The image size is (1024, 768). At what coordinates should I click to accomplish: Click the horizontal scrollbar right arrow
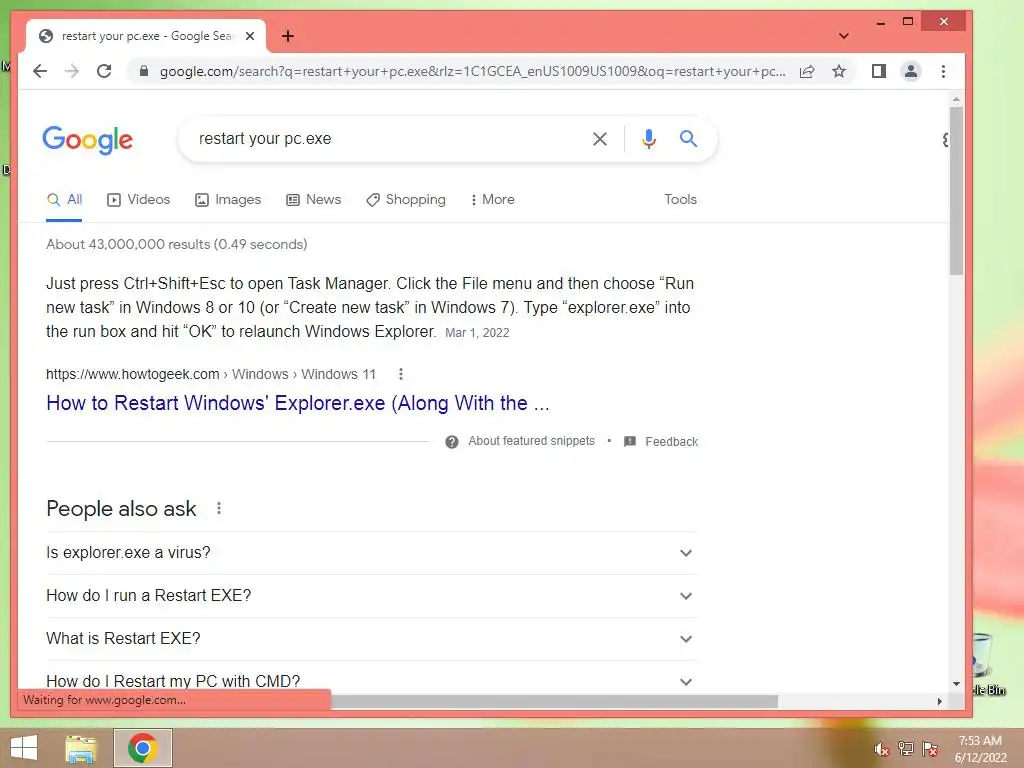point(939,701)
